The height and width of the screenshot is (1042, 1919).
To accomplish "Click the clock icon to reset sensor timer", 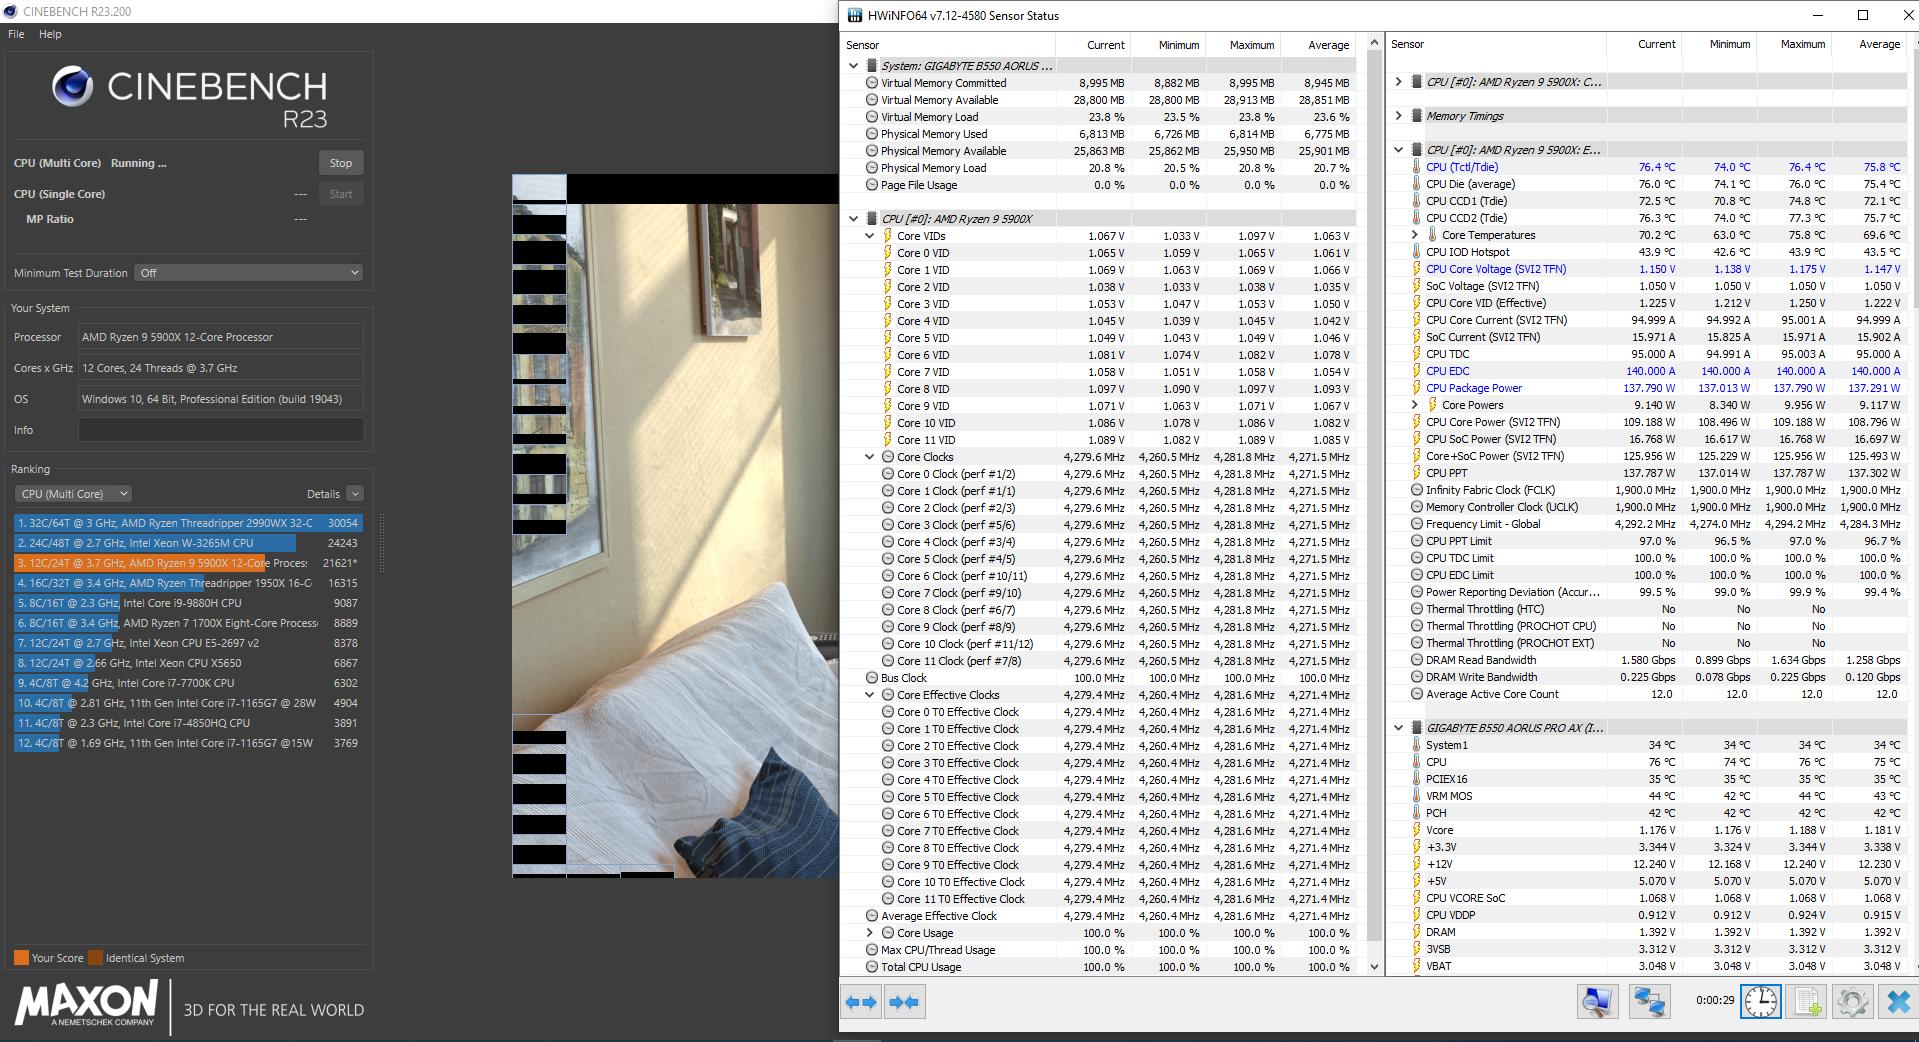I will click(x=1760, y=1002).
